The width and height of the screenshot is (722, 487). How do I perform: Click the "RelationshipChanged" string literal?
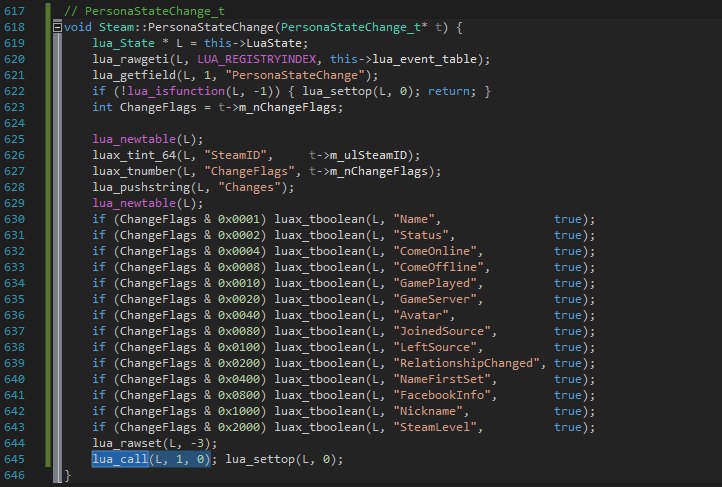[466, 363]
